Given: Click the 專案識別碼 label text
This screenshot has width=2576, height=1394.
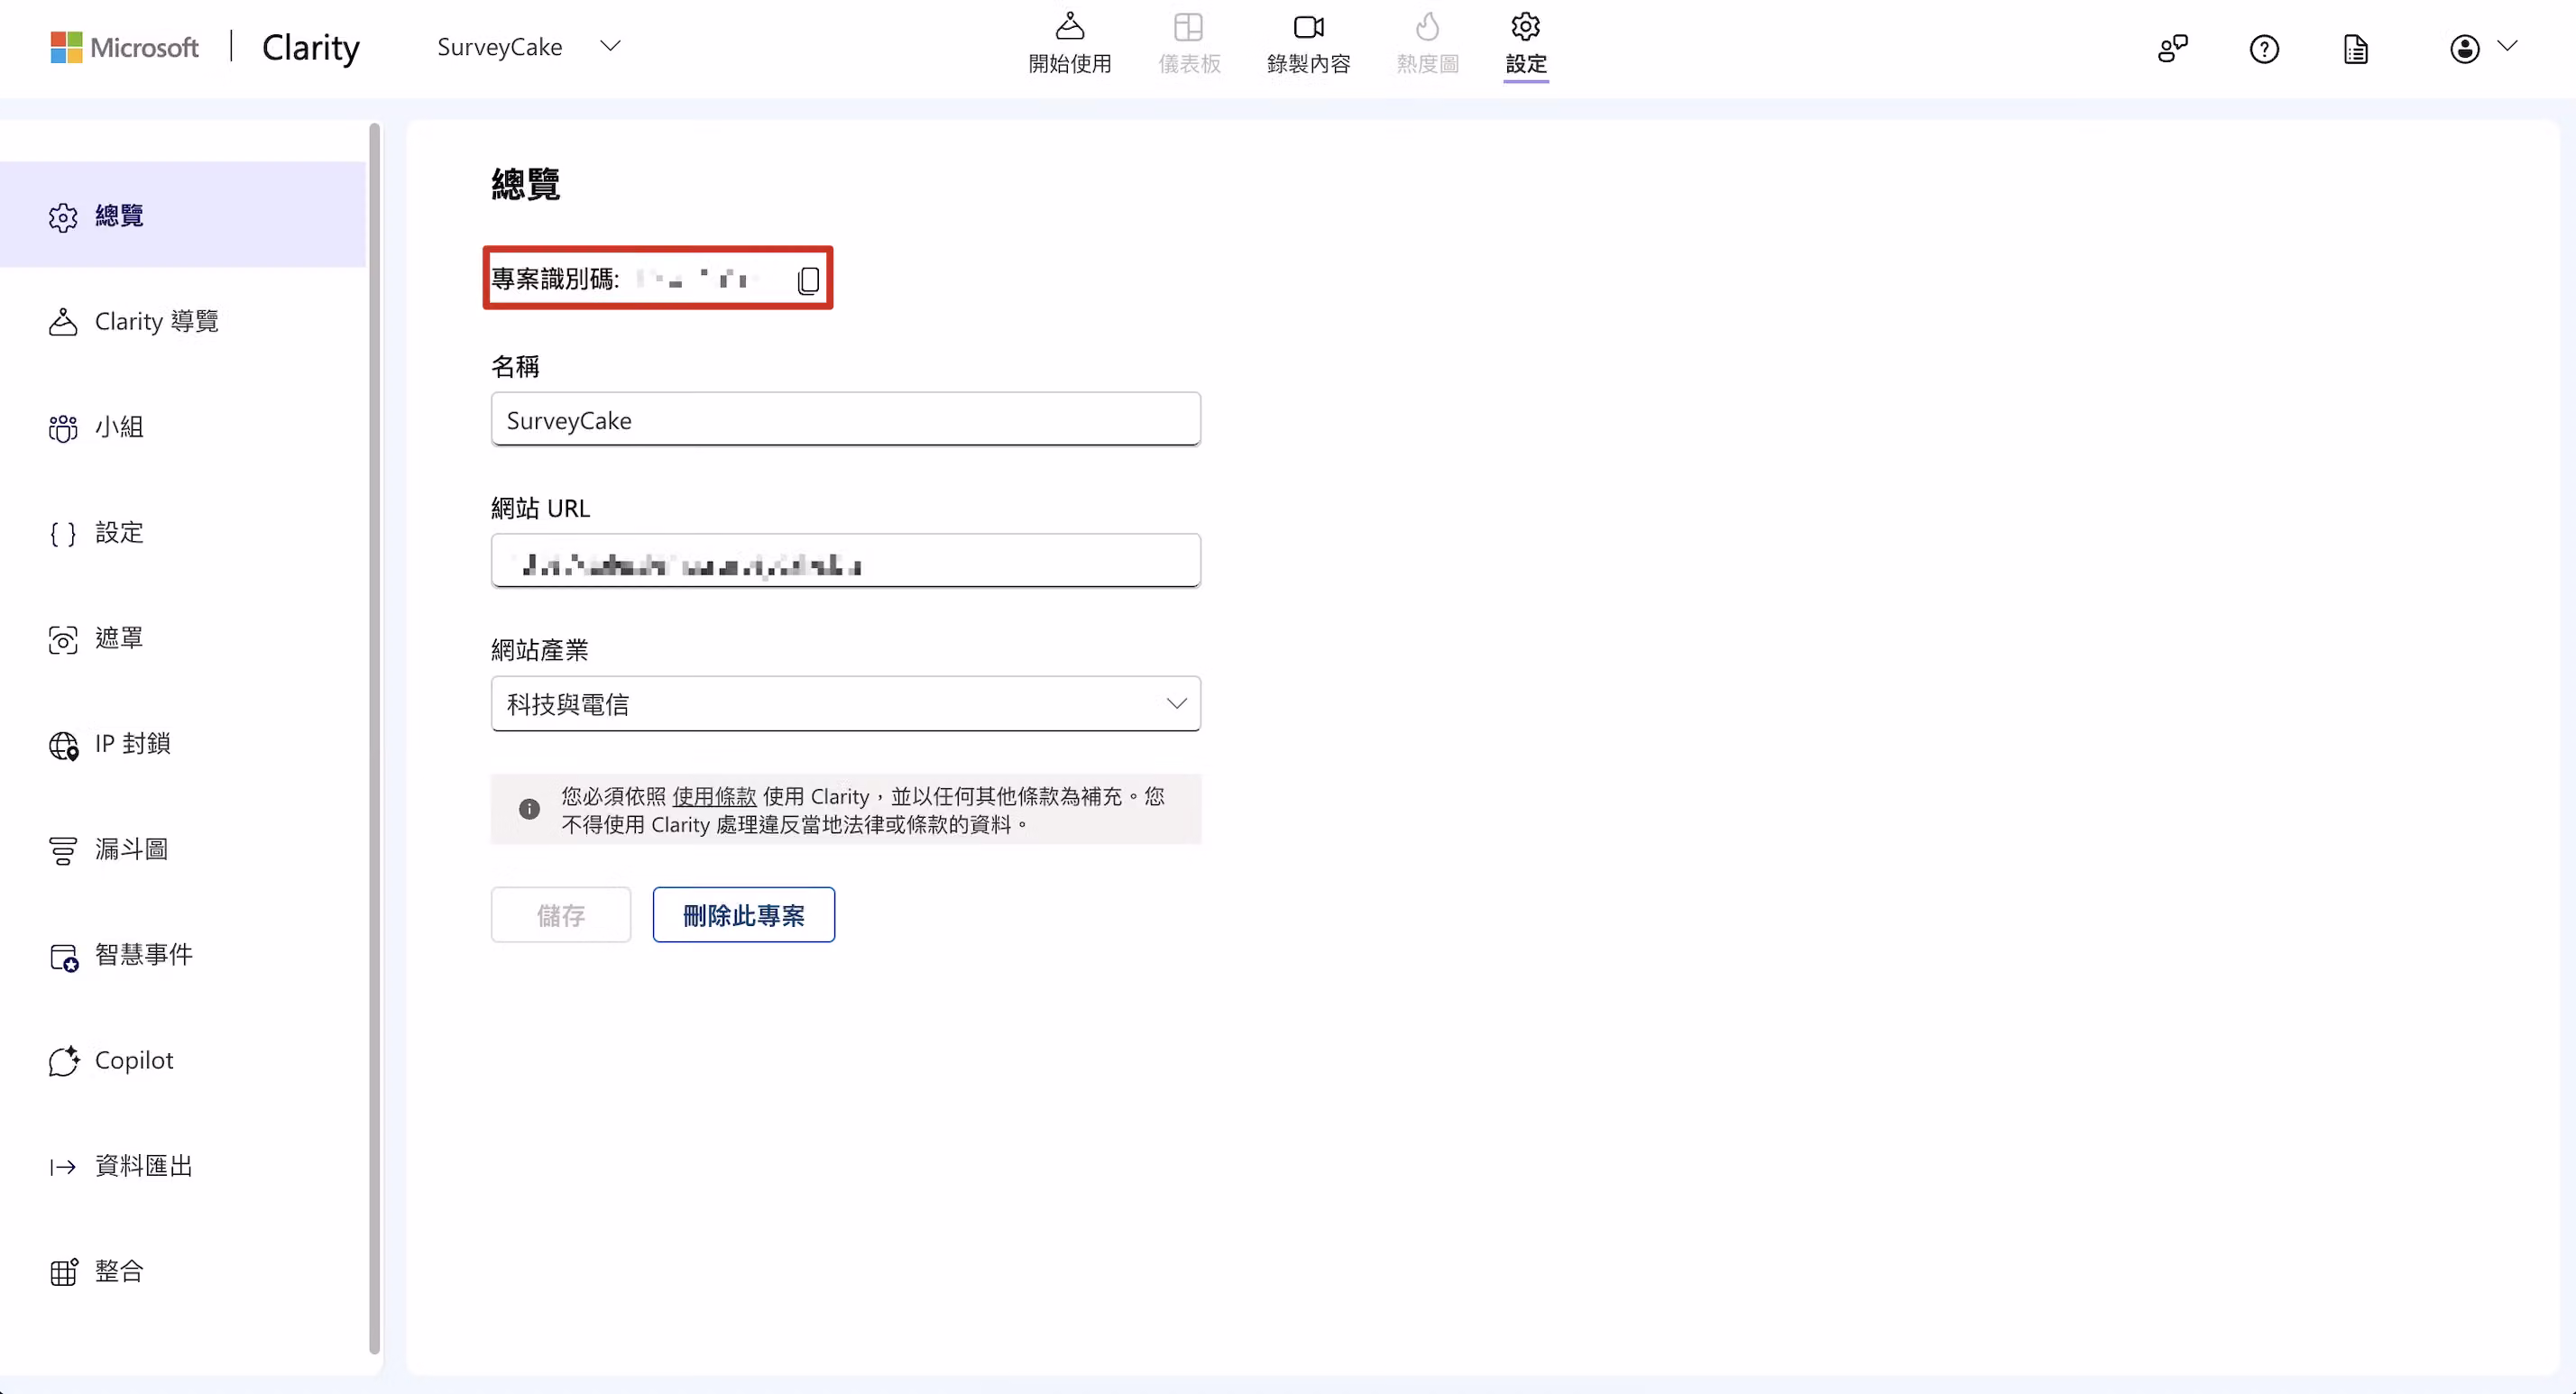Looking at the screenshot, I should pos(555,279).
